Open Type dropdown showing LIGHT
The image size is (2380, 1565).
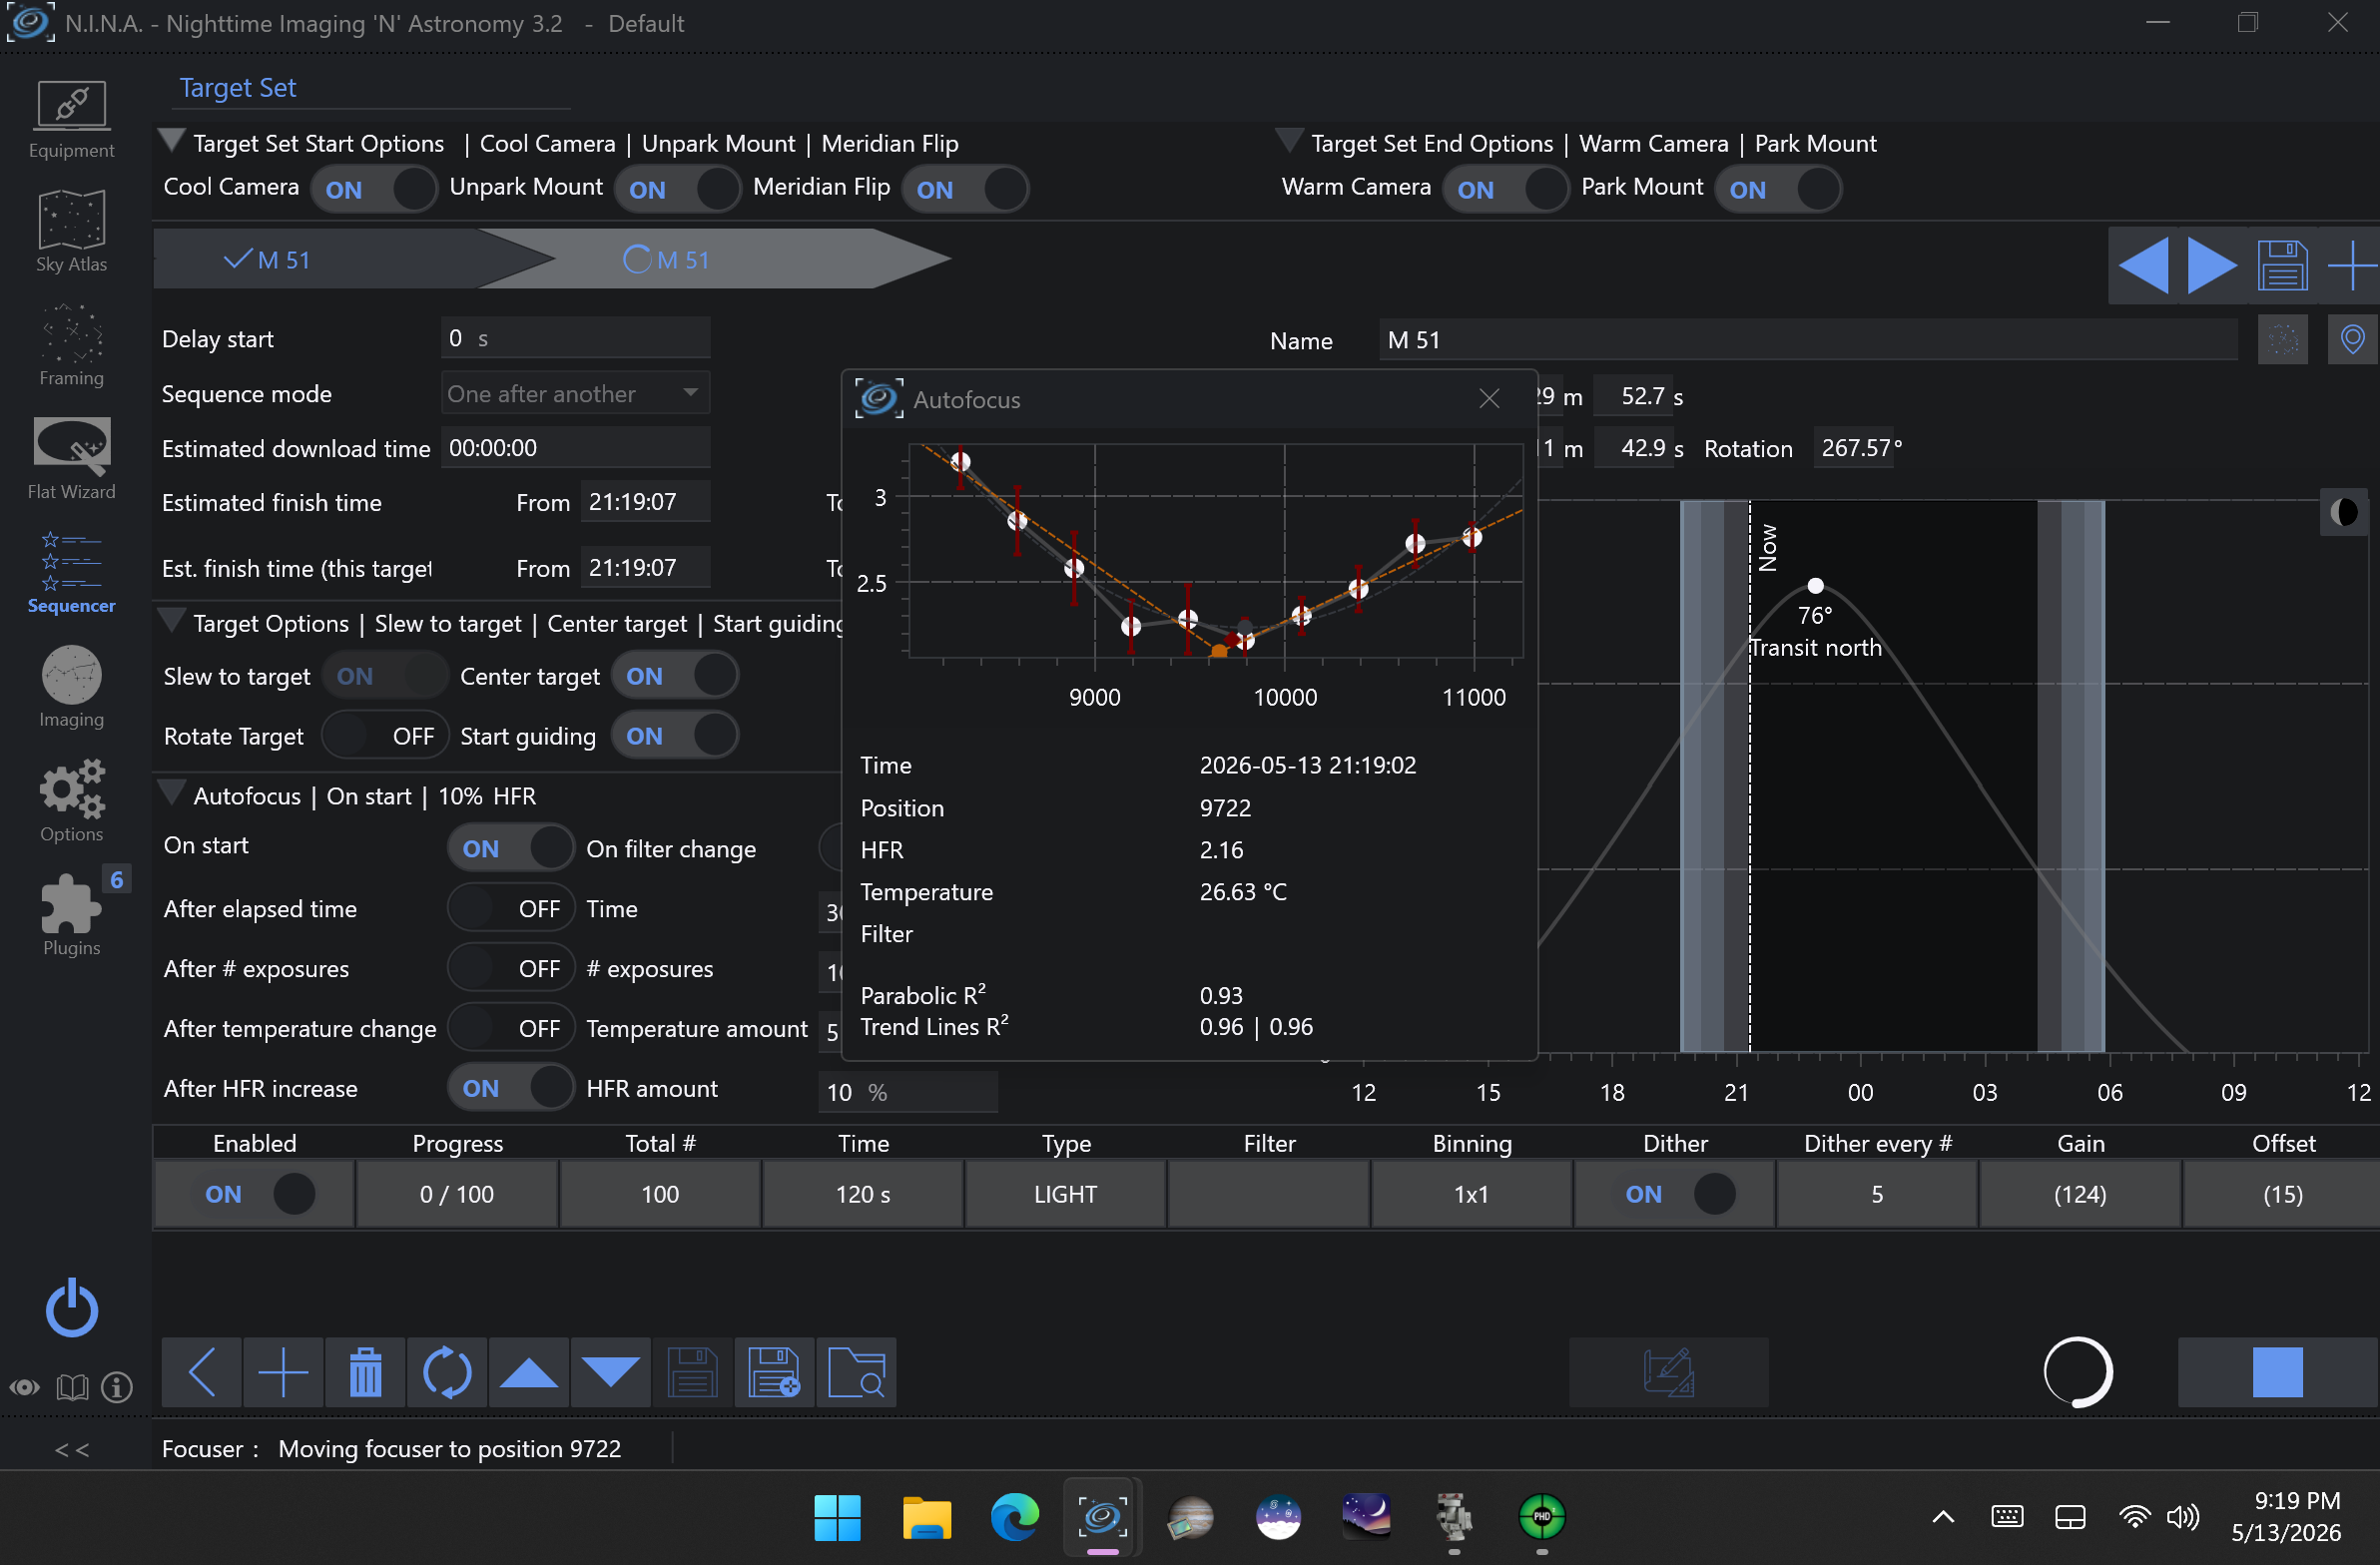(x=1065, y=1194)
